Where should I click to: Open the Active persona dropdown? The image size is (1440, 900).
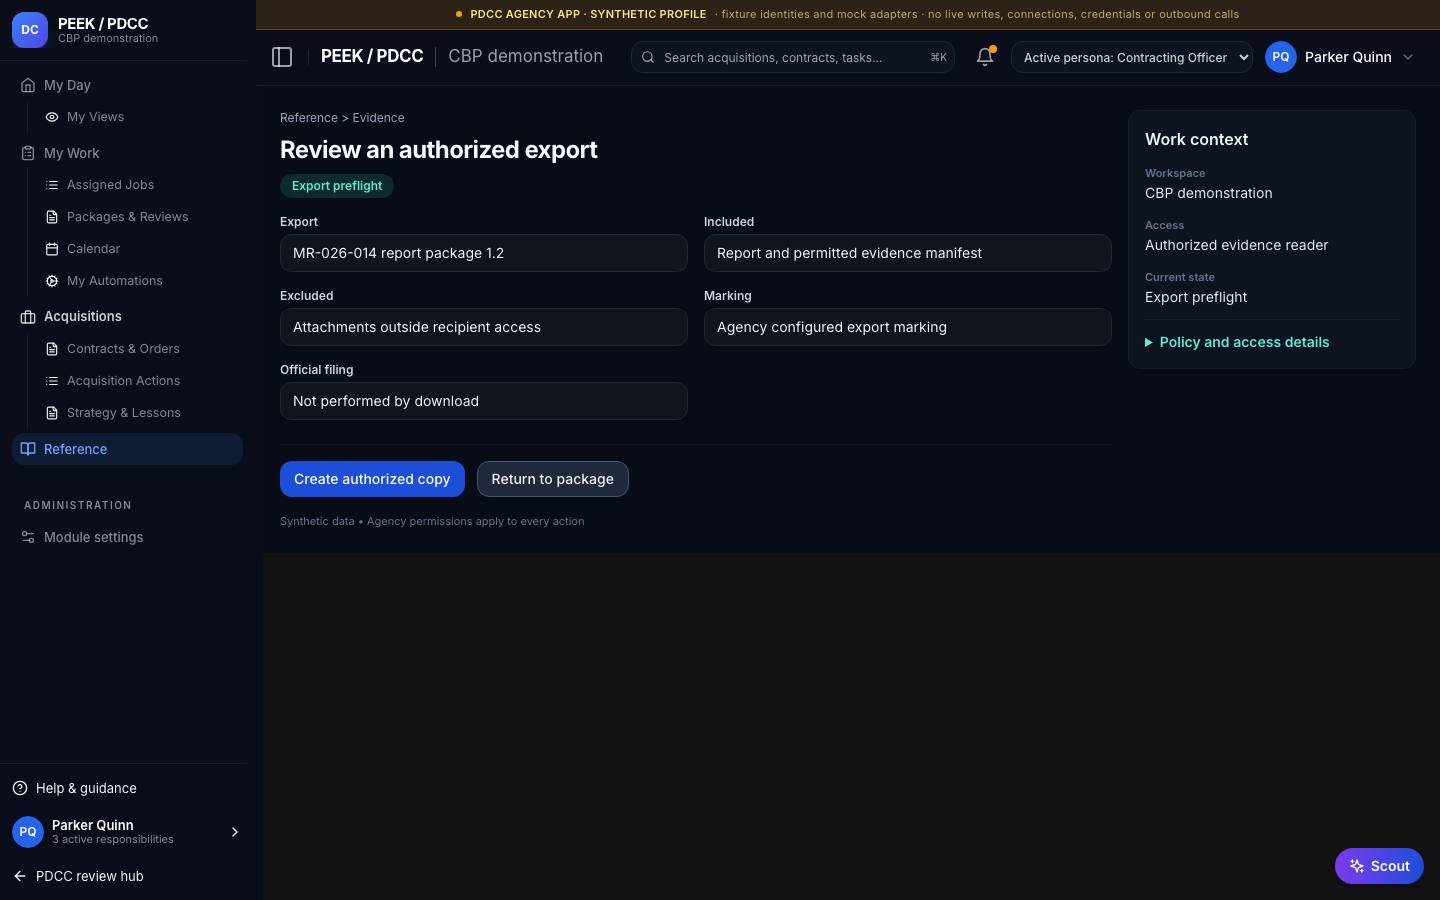(1132, 57)
